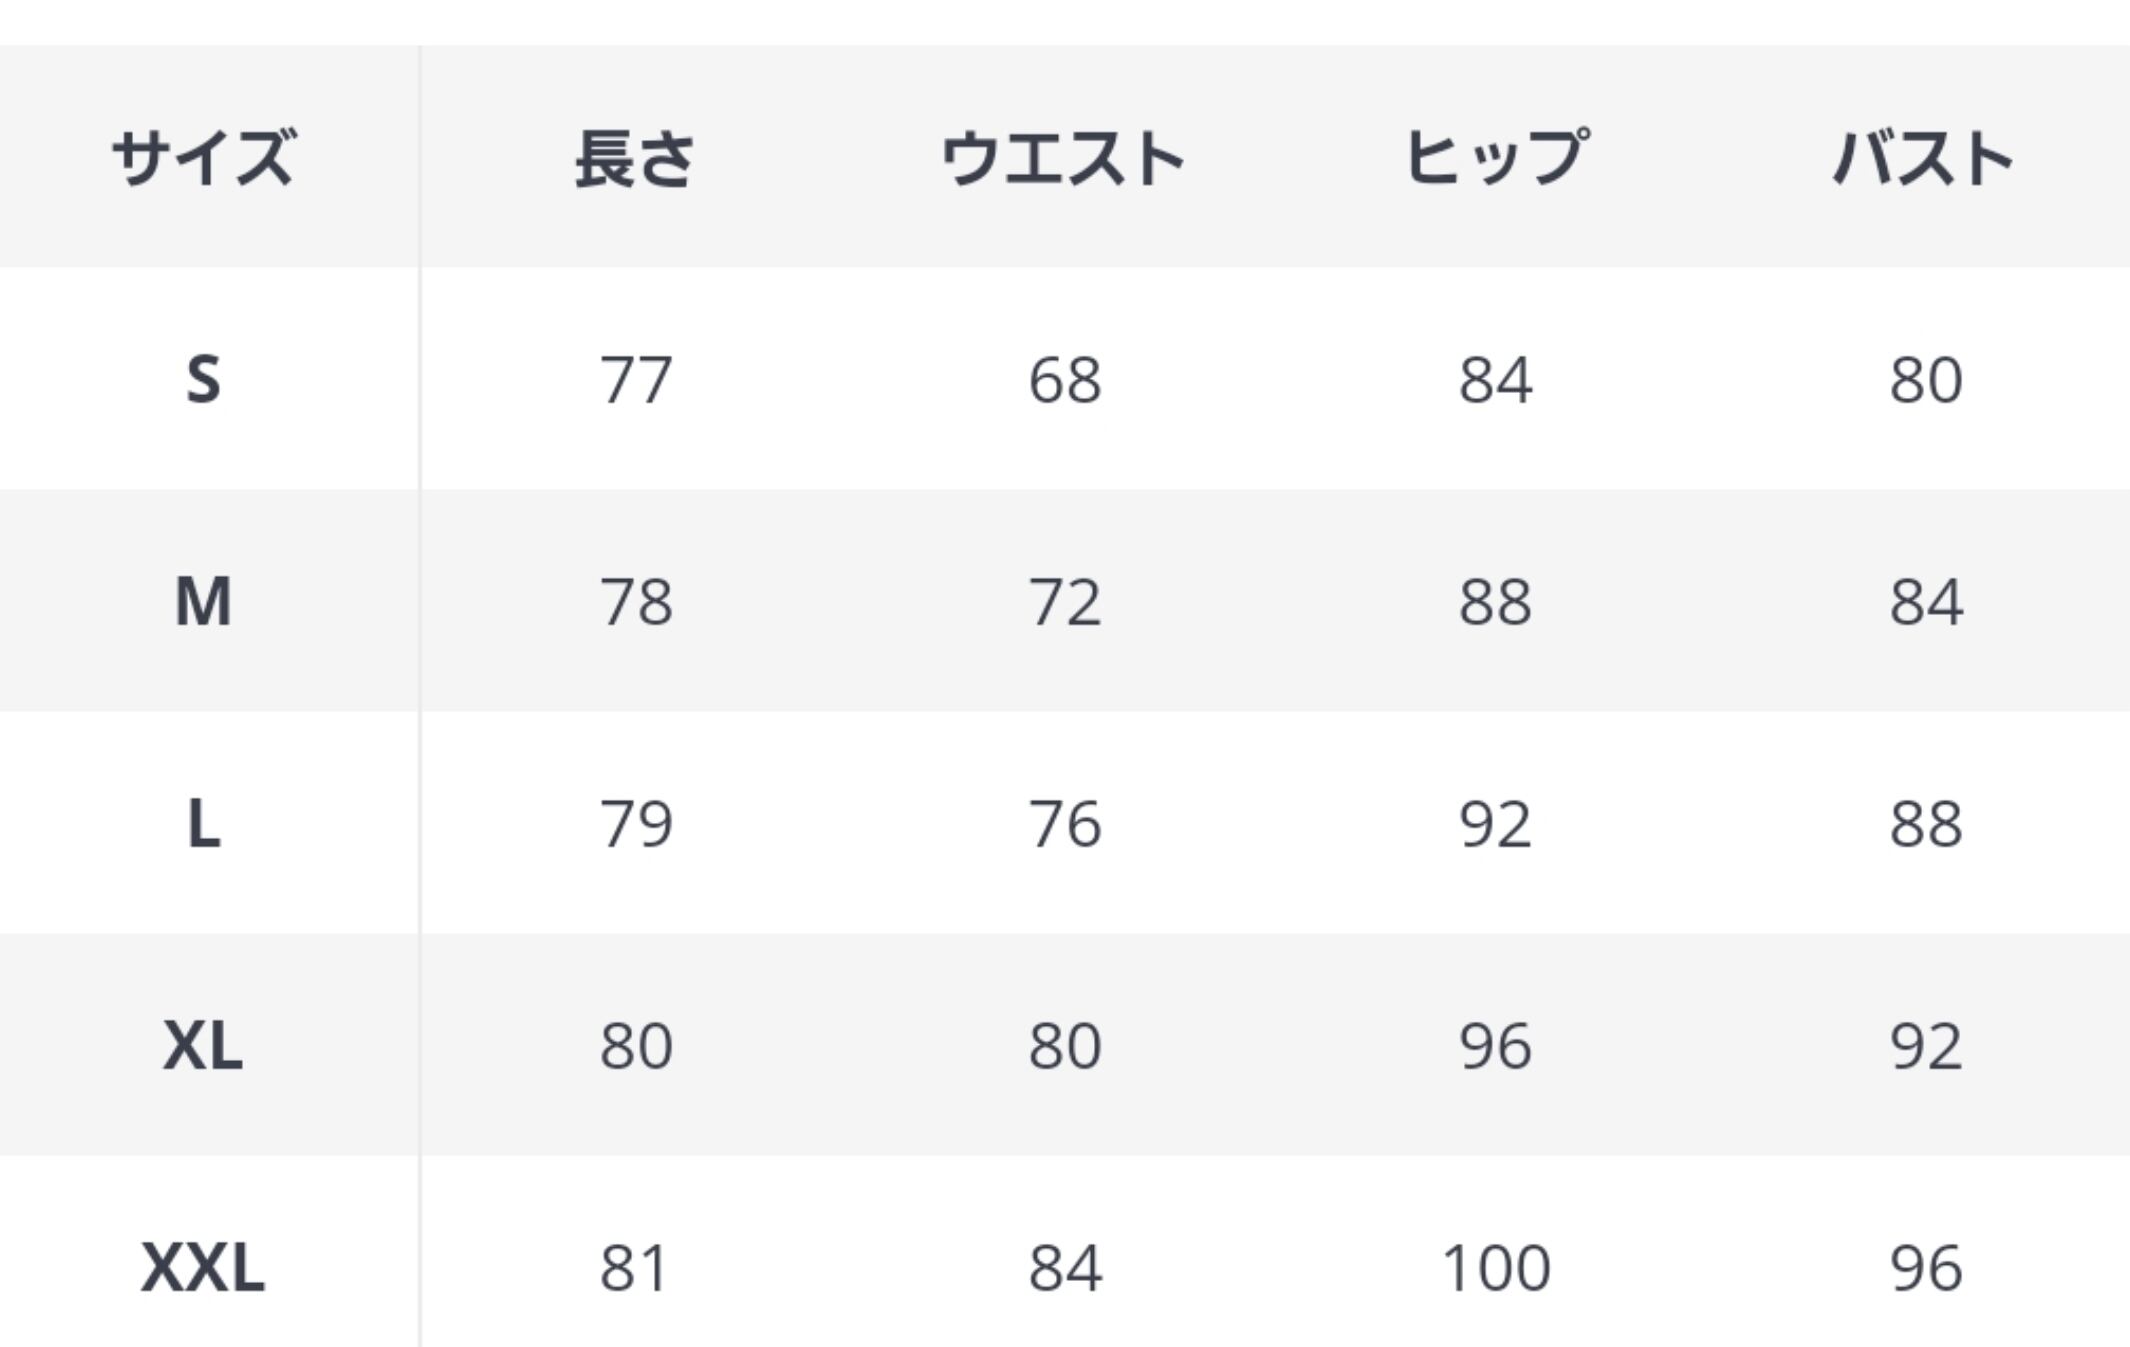
Task: Select the S size row label
Action: [x=203, y=380]
